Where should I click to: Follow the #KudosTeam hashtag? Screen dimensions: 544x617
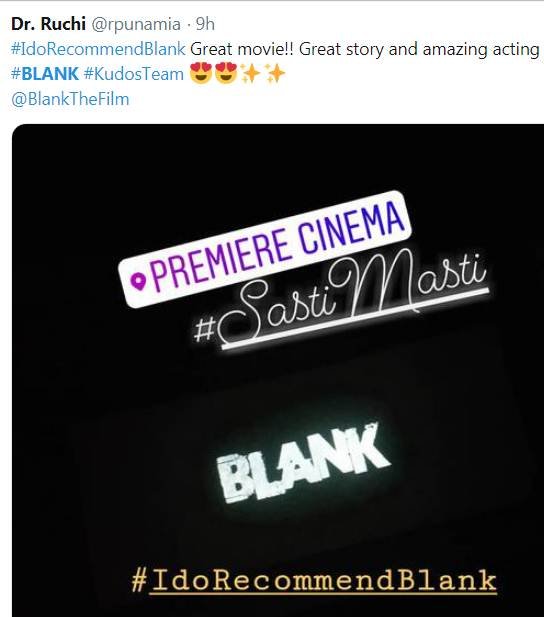(134, 74)
